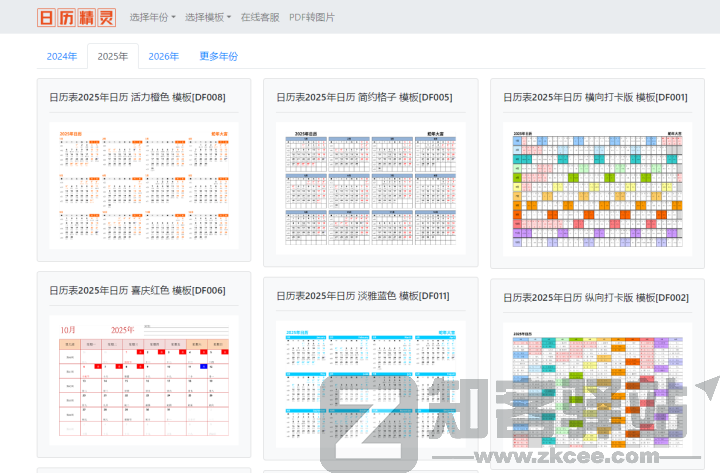Open the 纵向打卡版 DF002 calendar thumbnail
Viewport: 720px width, 473px height.
tap(597, 390)
